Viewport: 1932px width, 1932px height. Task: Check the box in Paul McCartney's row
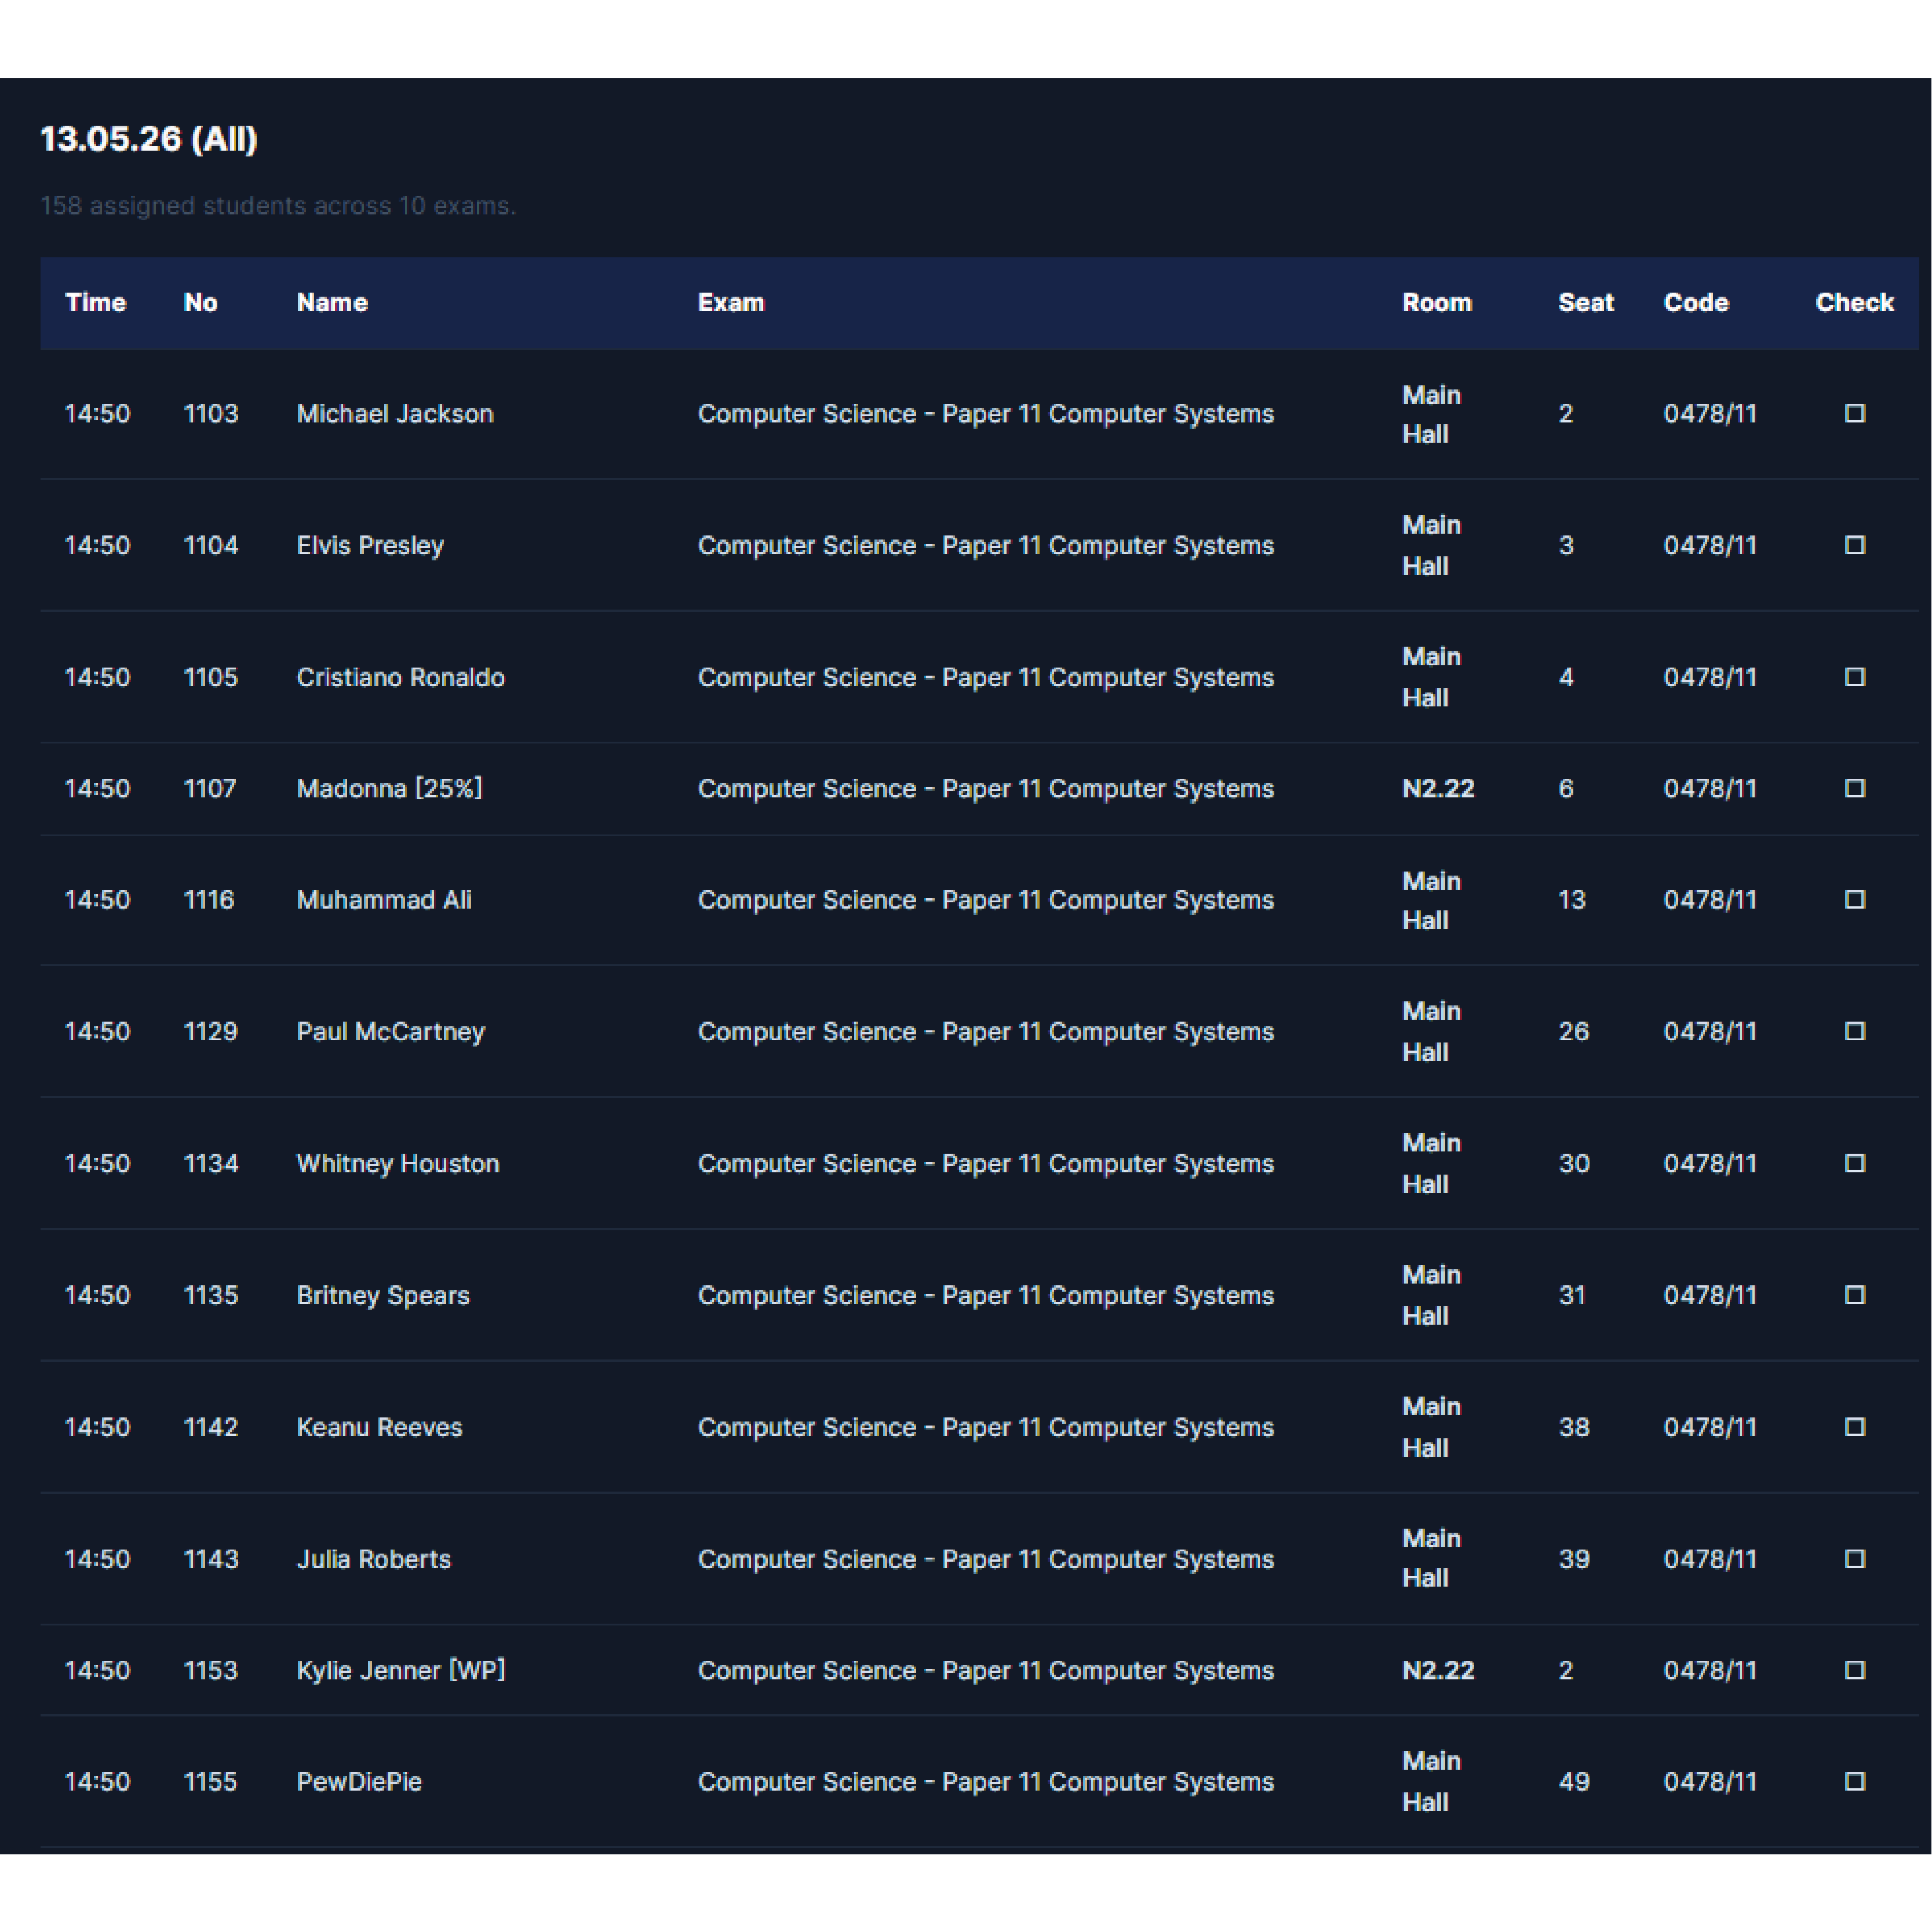pos(1854,1031)
